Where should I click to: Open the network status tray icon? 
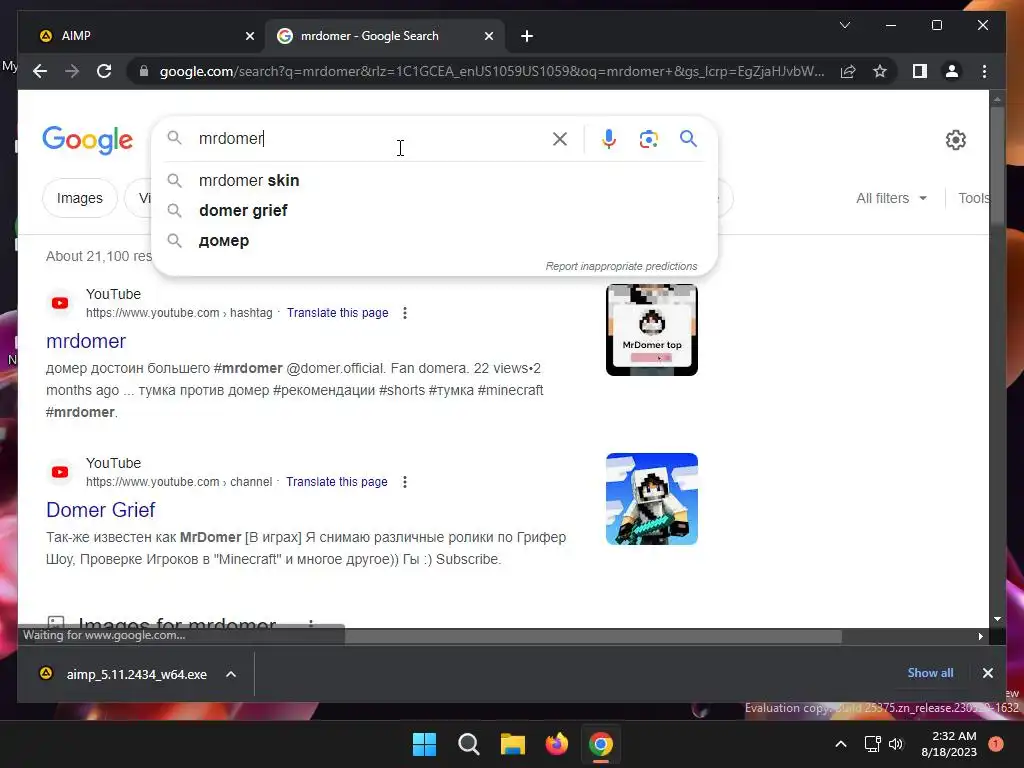(872, 744)
